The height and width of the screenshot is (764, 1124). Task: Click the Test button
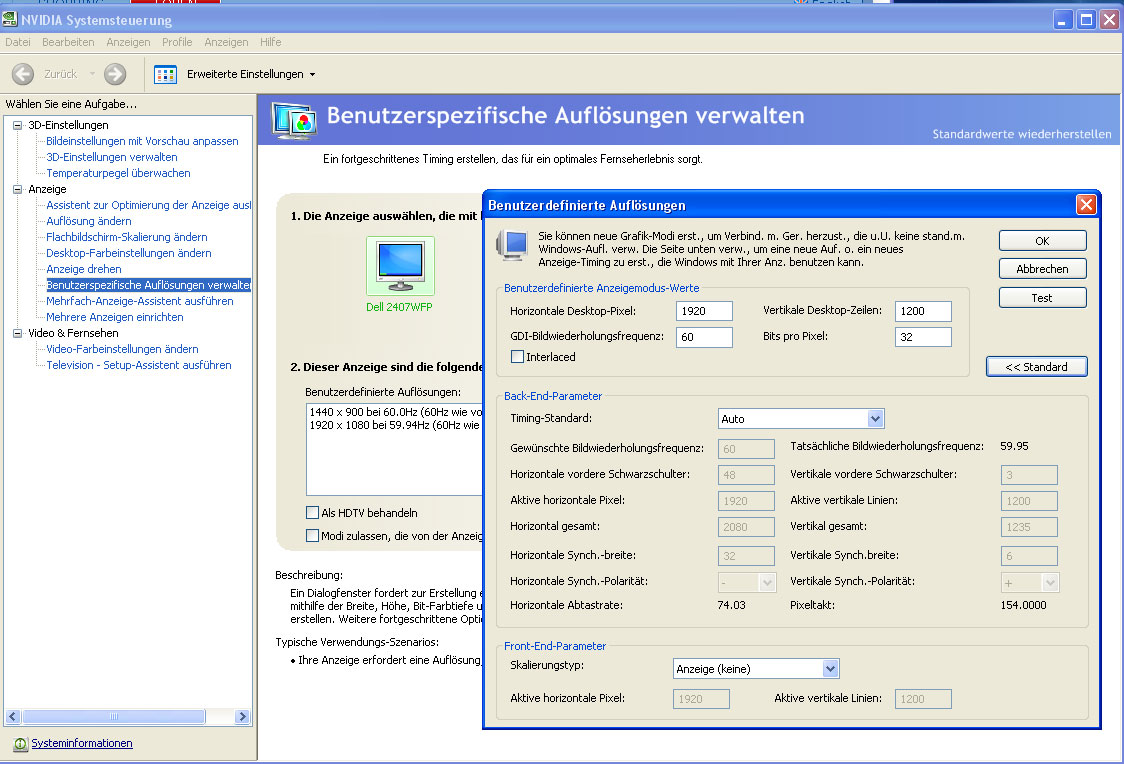1042,298
